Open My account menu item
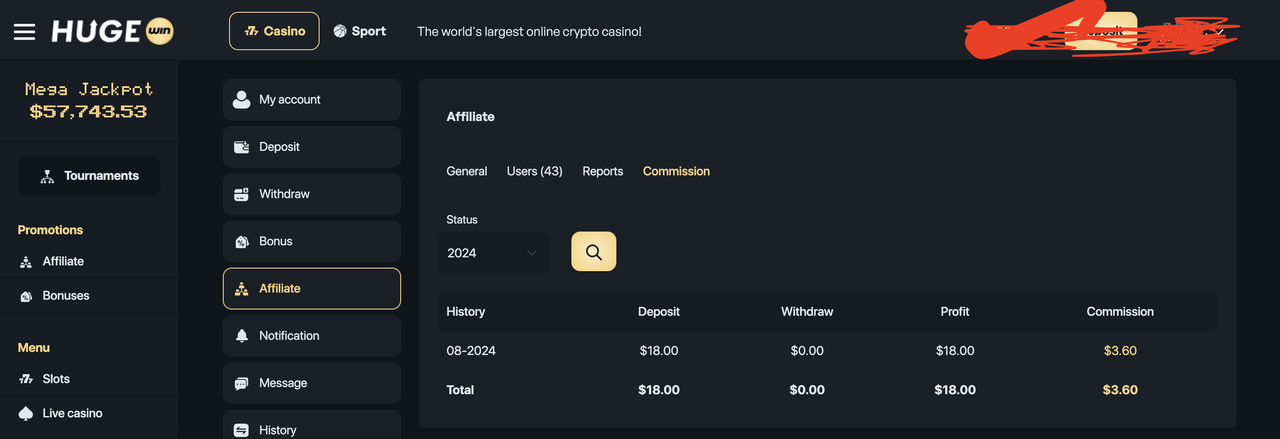1280x439 pixels. coord(312,100)
